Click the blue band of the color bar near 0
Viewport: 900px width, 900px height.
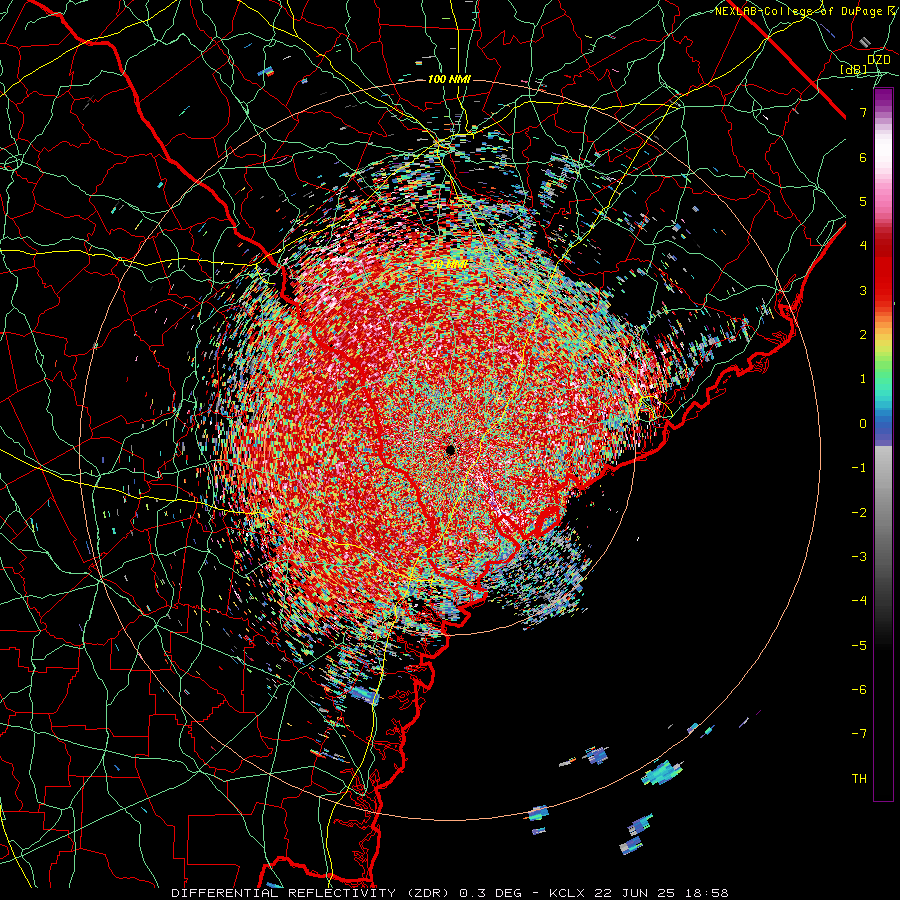(x=883, y=428)
